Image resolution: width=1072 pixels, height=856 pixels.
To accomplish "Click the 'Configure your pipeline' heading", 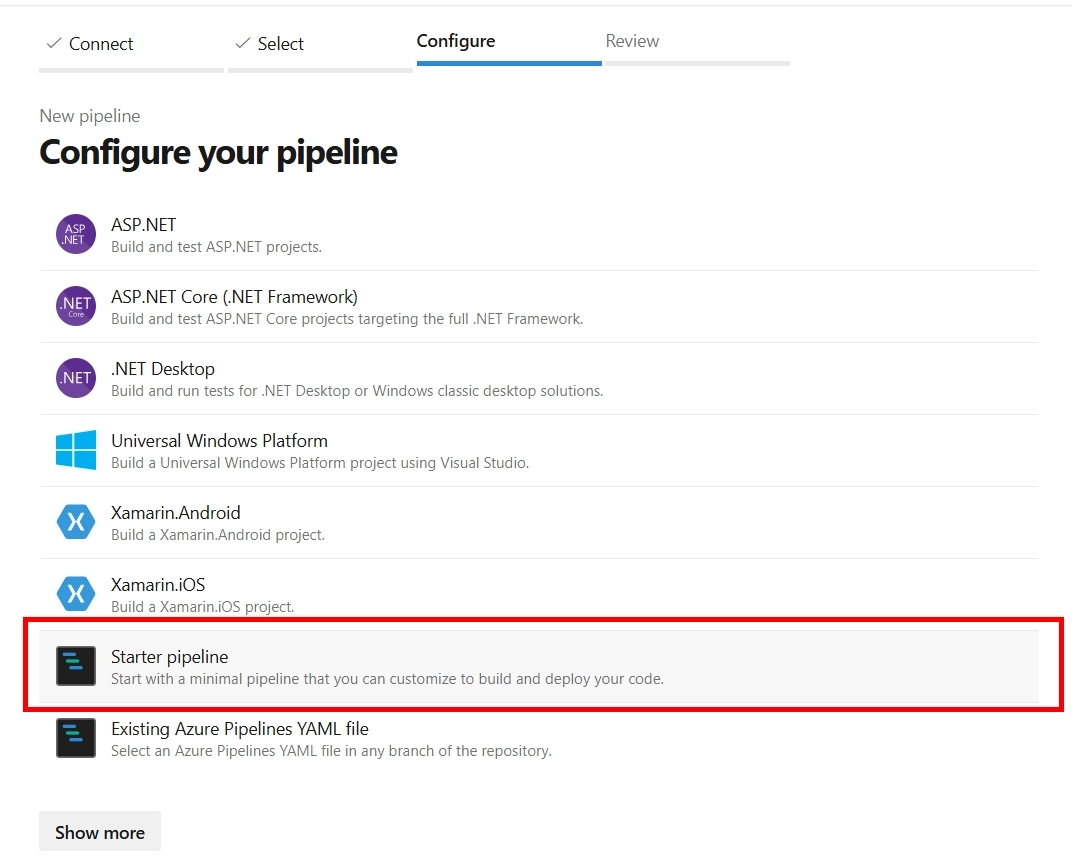I will click(218, 152).
